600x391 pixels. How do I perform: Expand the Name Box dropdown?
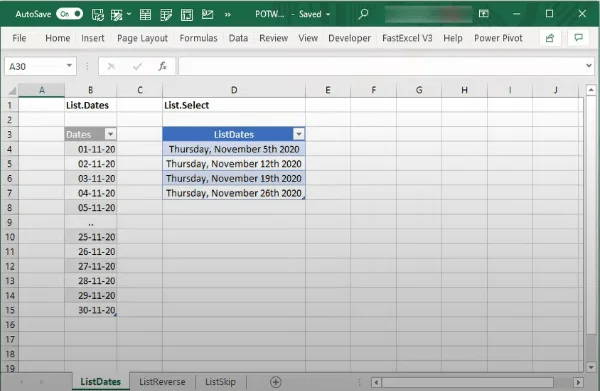pos(69,66)
